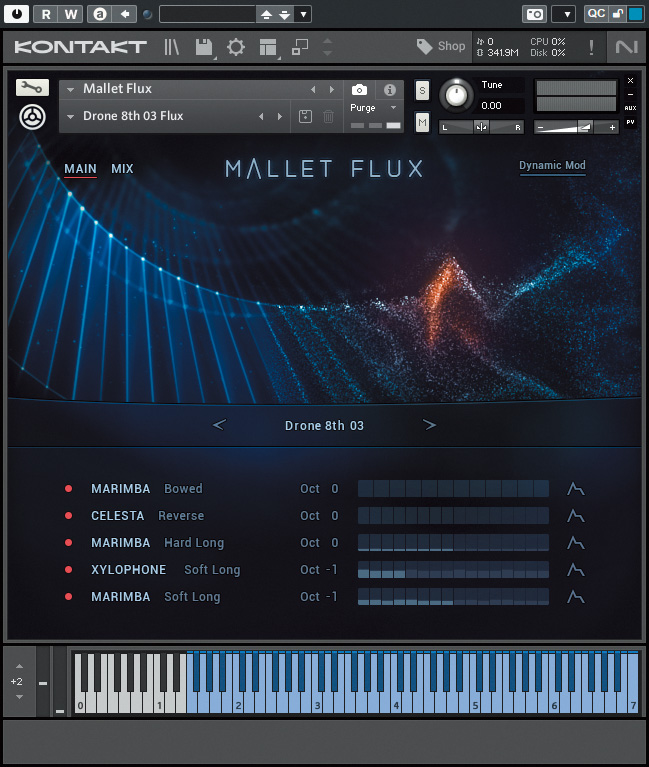Toggle the M mute button

422,122
